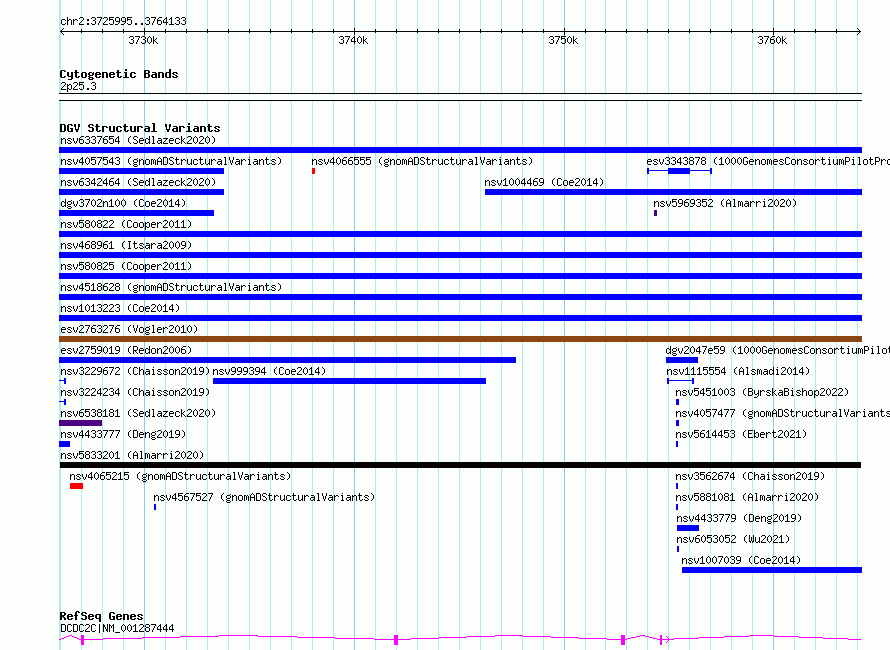Image resolution: width=890 pixels, height=650 pixels.
Task: Select the nsv4433779 (Deng2019) label
Action: [739, 518]
